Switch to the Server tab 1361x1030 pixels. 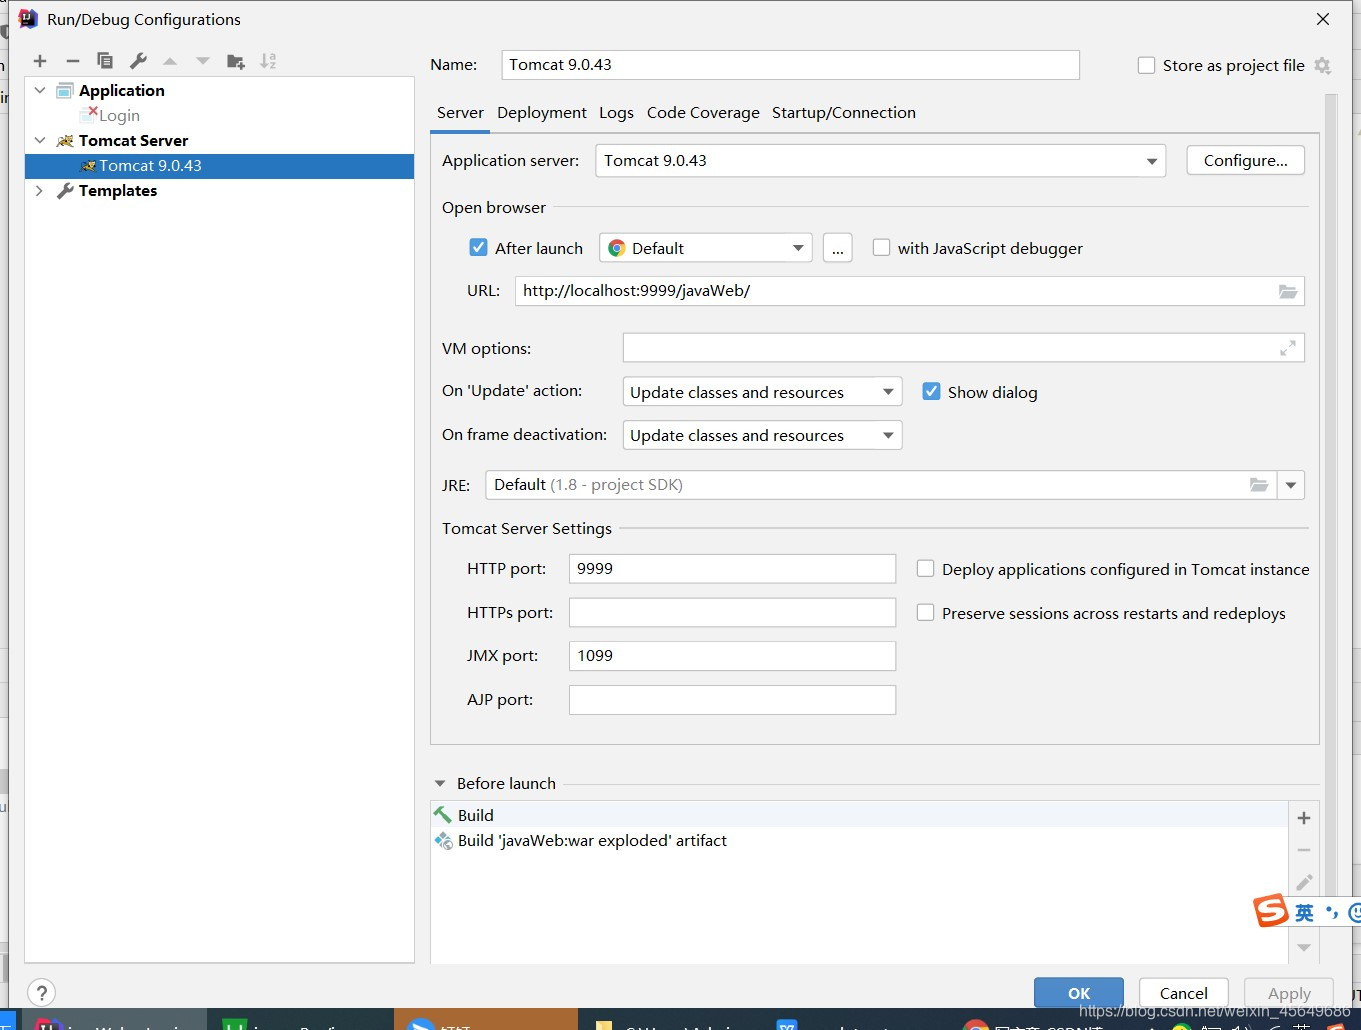(460, 113)
